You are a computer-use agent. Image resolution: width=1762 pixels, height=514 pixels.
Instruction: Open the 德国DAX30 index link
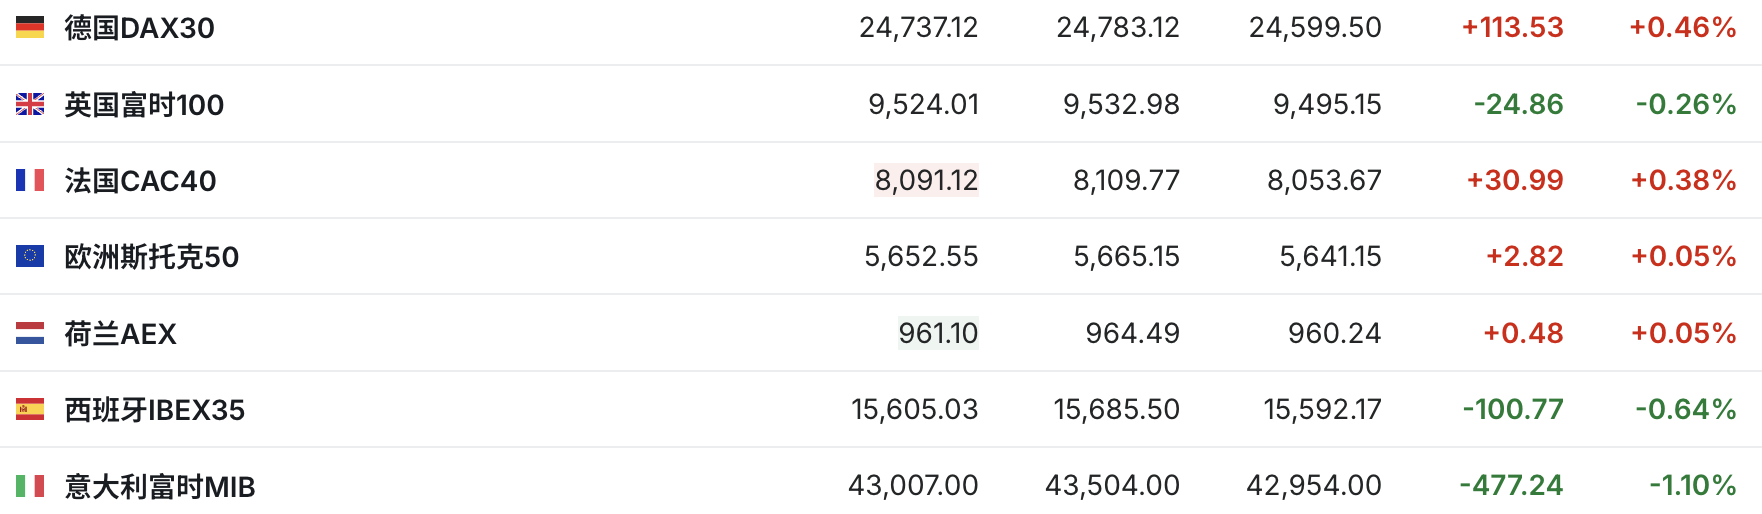point(139,28)
